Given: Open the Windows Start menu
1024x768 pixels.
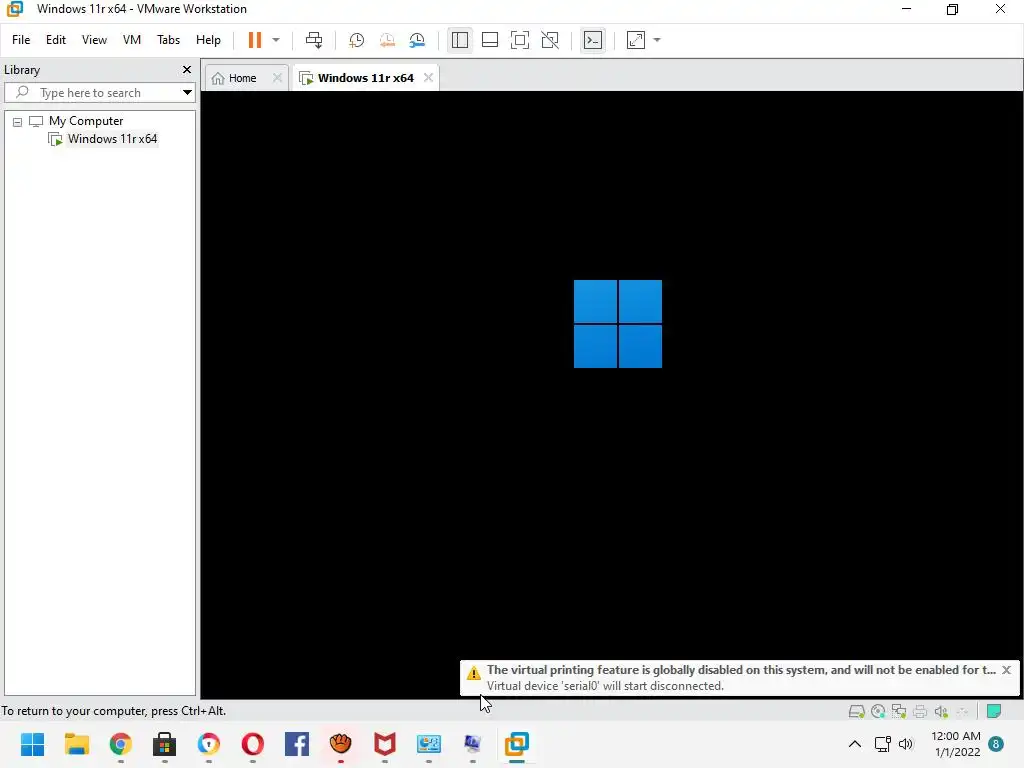Looking at the screenshot, I should (32, 744).
